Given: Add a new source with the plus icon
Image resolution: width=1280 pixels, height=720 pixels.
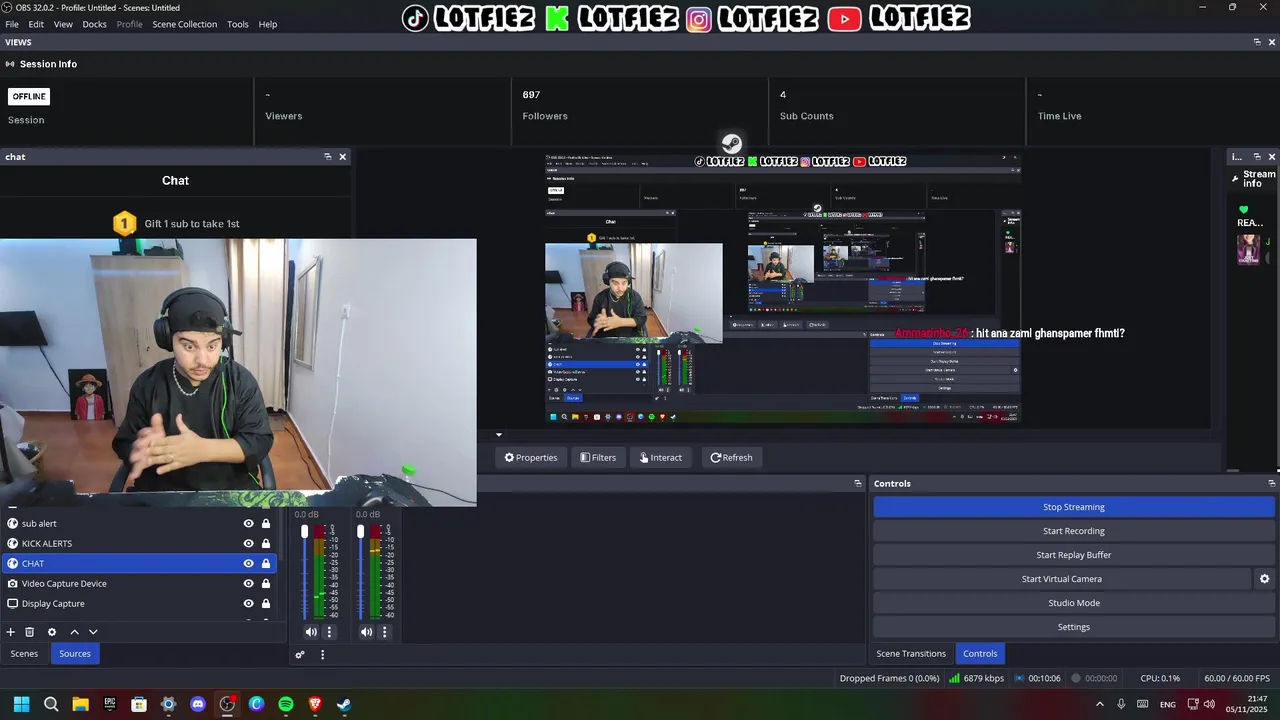Looking at the screenshot, I should [x=11, y=632].
